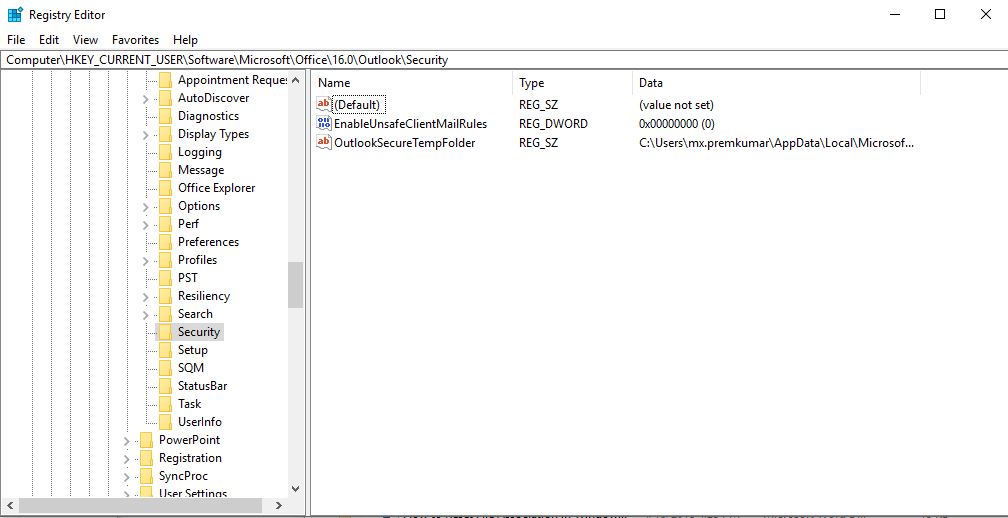Open the View menu
Viewport: 1008px width, 518px height.
86,40
